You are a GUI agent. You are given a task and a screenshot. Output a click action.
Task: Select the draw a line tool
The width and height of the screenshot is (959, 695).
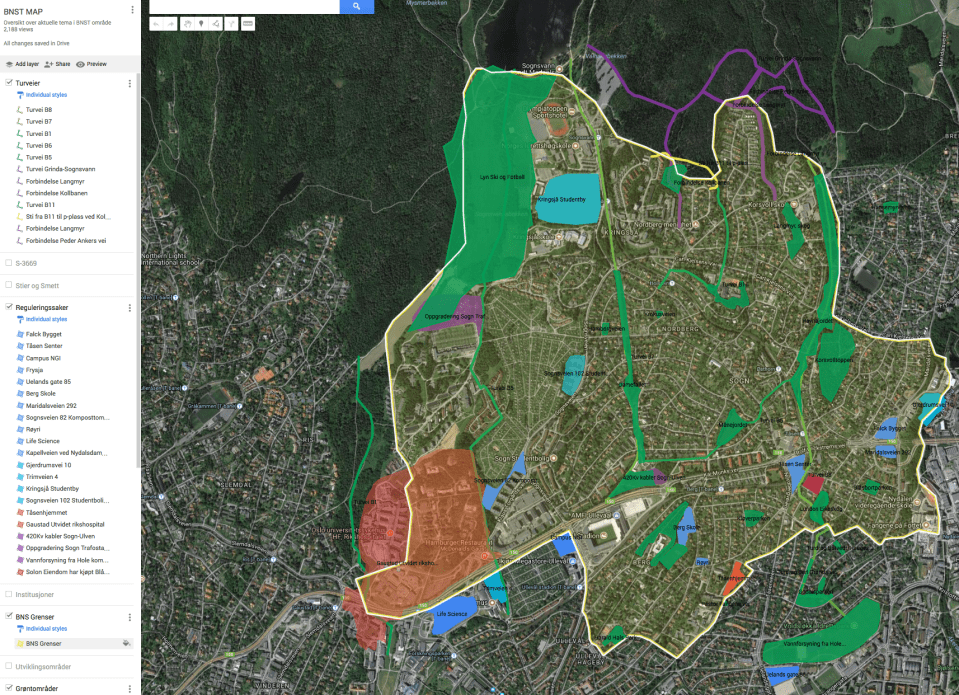click(x=216, y=23)
